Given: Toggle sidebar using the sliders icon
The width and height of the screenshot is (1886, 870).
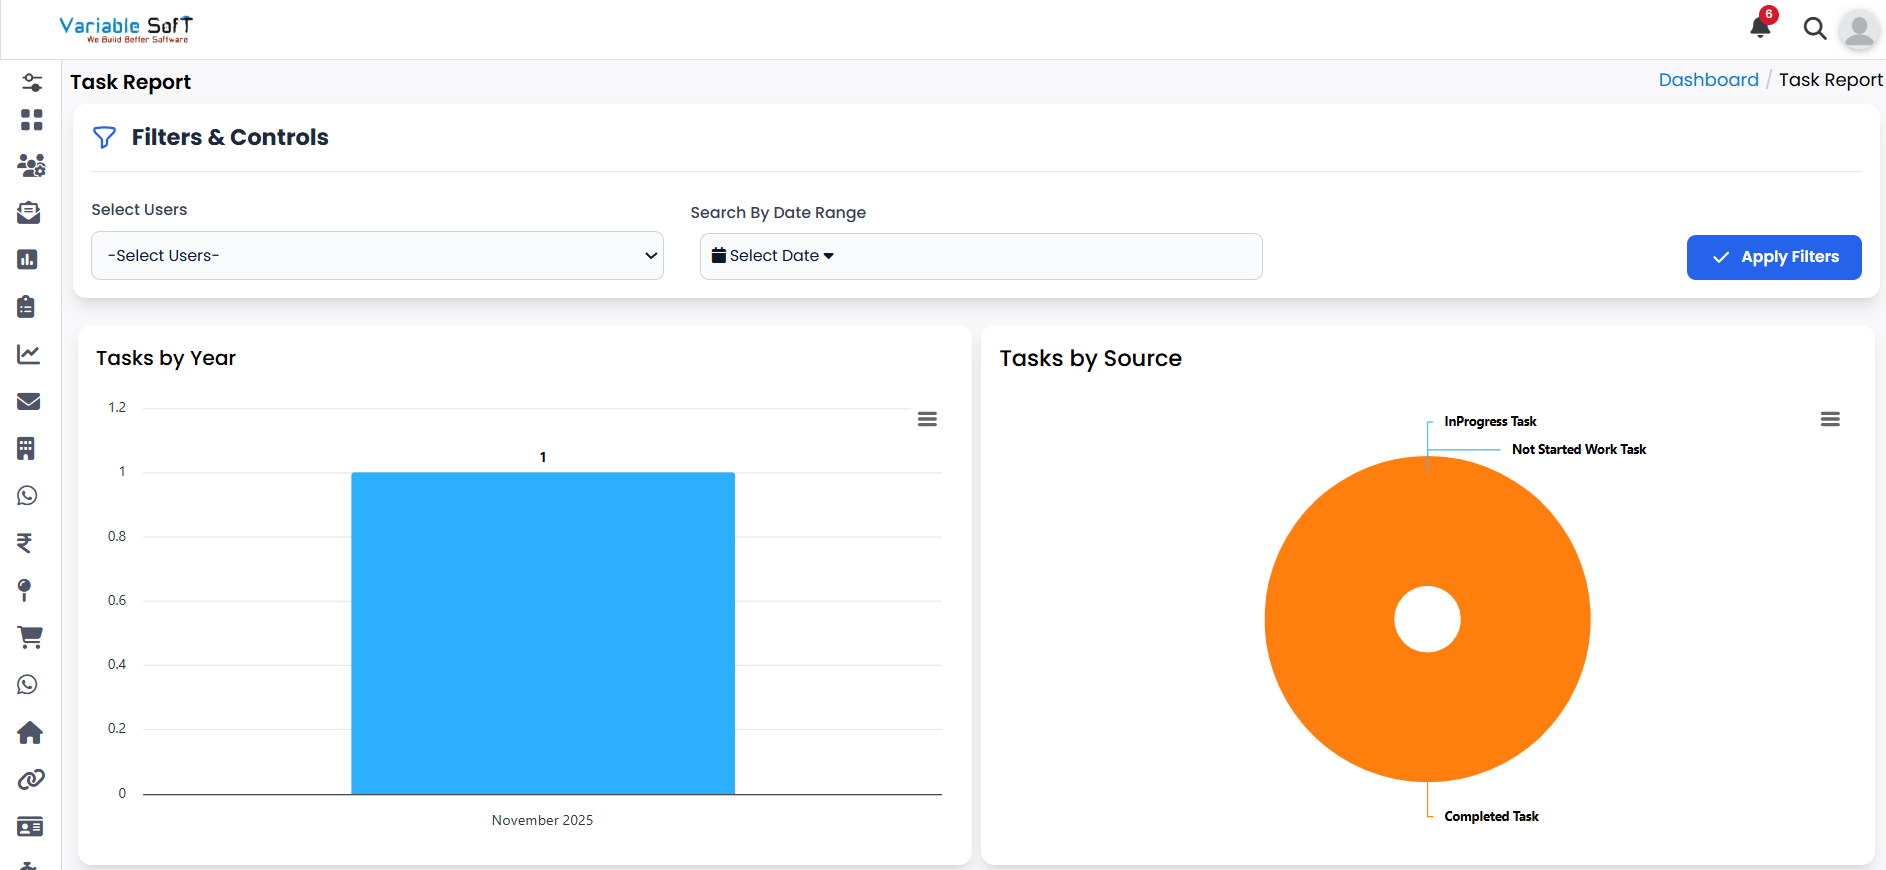Looking at the screenshot, I should coord(32,82).
